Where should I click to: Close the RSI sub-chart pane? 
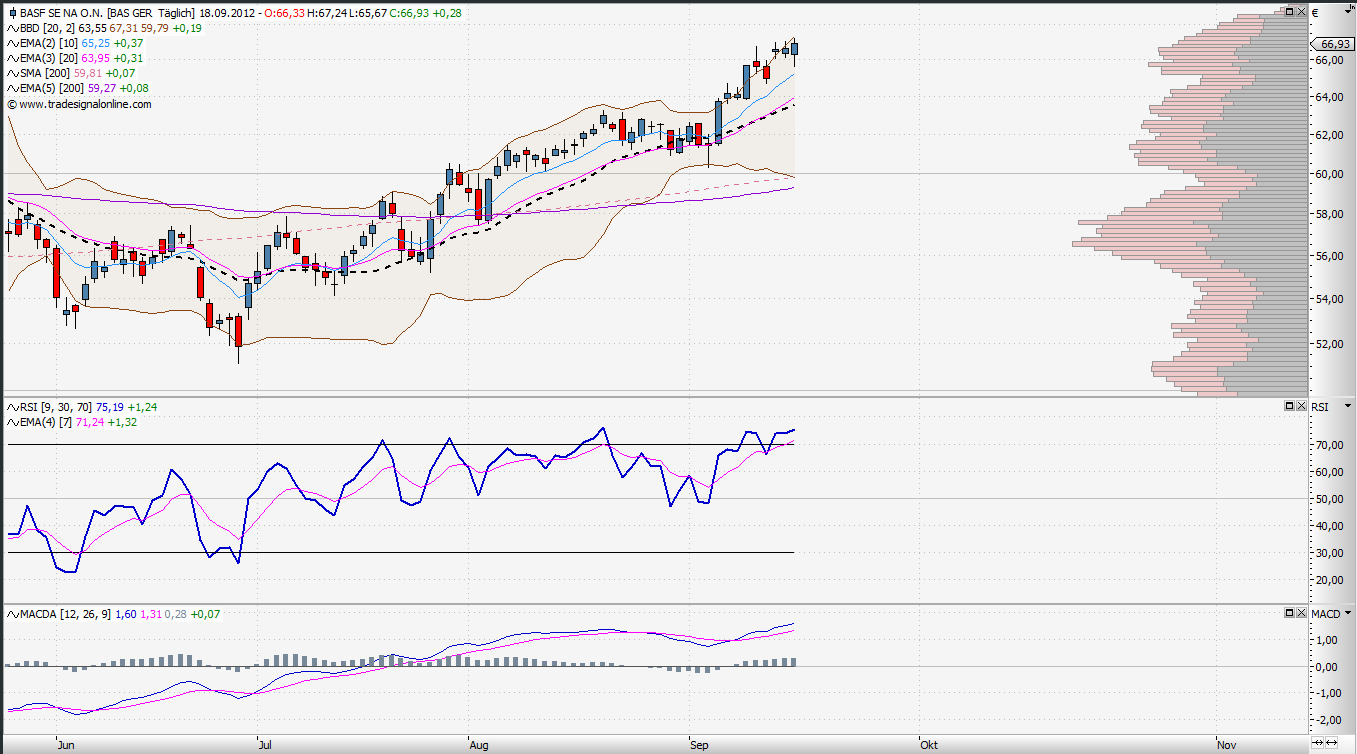pyautogui.click(x=1301, y=406)
